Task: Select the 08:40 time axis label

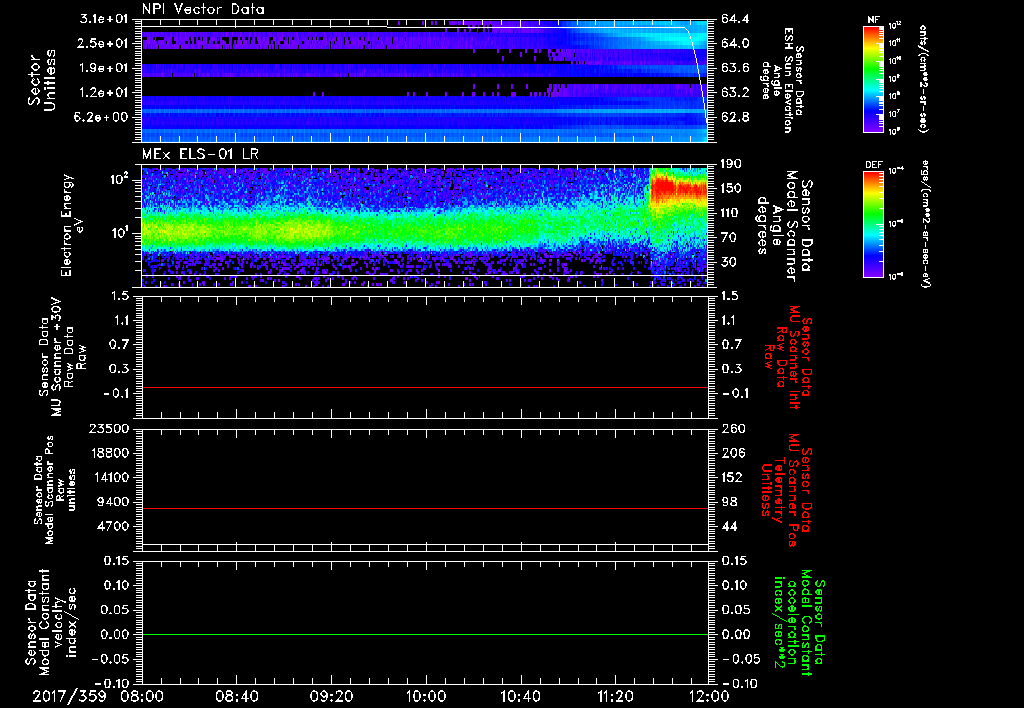Action: [237, 695]
